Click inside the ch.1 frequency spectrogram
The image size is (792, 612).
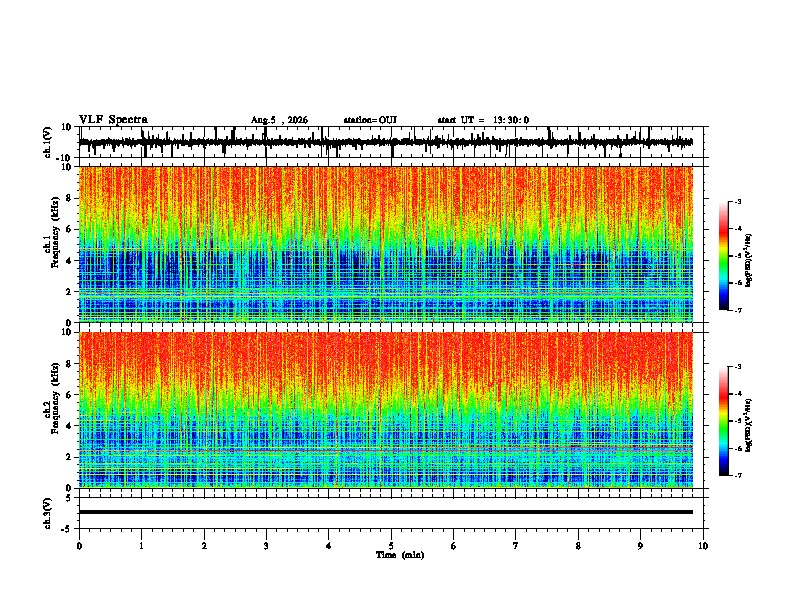pyautogui.click(x=386, y=244)
